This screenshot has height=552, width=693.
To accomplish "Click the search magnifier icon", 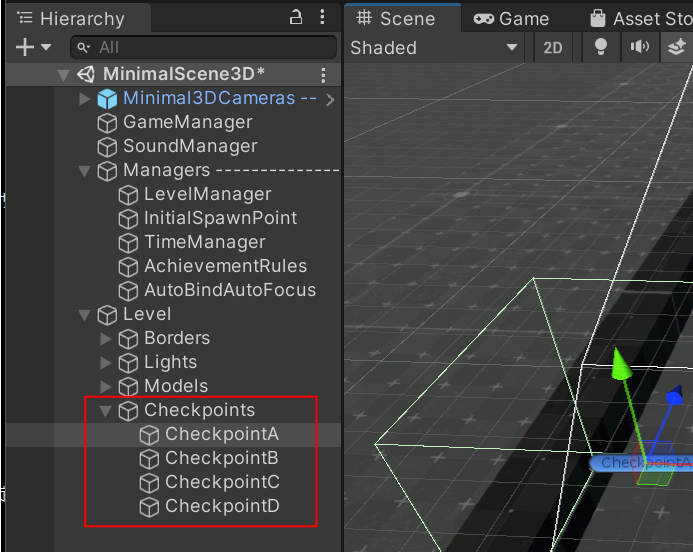I will coord(83,47).
